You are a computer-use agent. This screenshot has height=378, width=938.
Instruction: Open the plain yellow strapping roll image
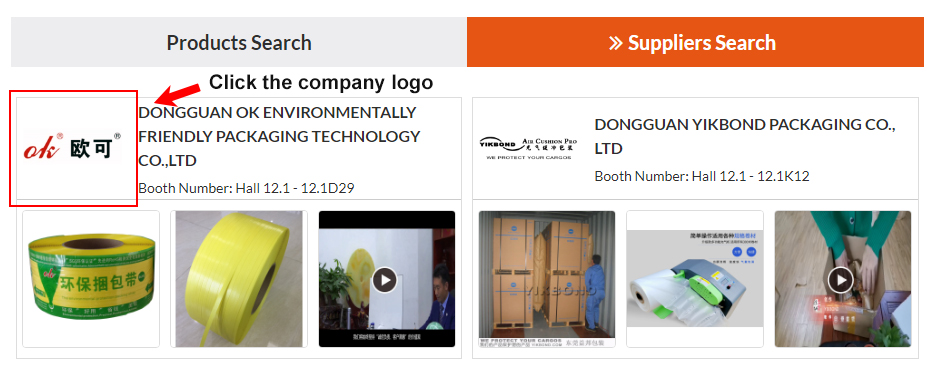tap(239, 279)
